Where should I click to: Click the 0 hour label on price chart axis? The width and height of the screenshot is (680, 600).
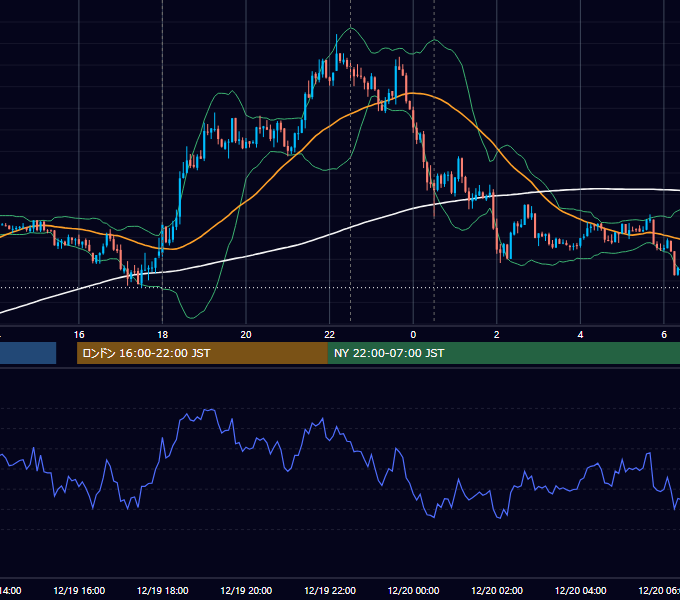click(x=413, y=335)
